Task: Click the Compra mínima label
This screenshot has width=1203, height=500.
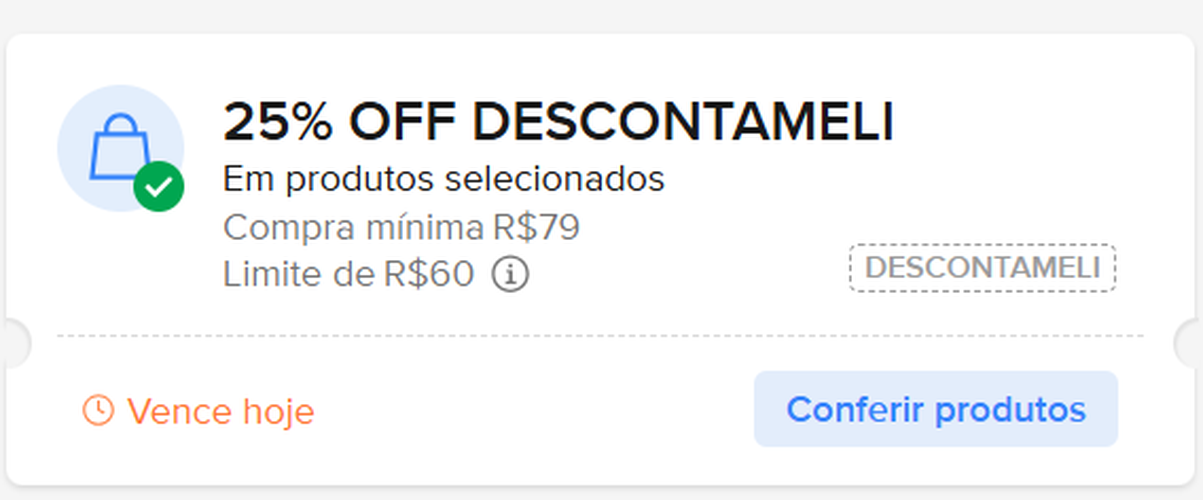Action: 353,228
